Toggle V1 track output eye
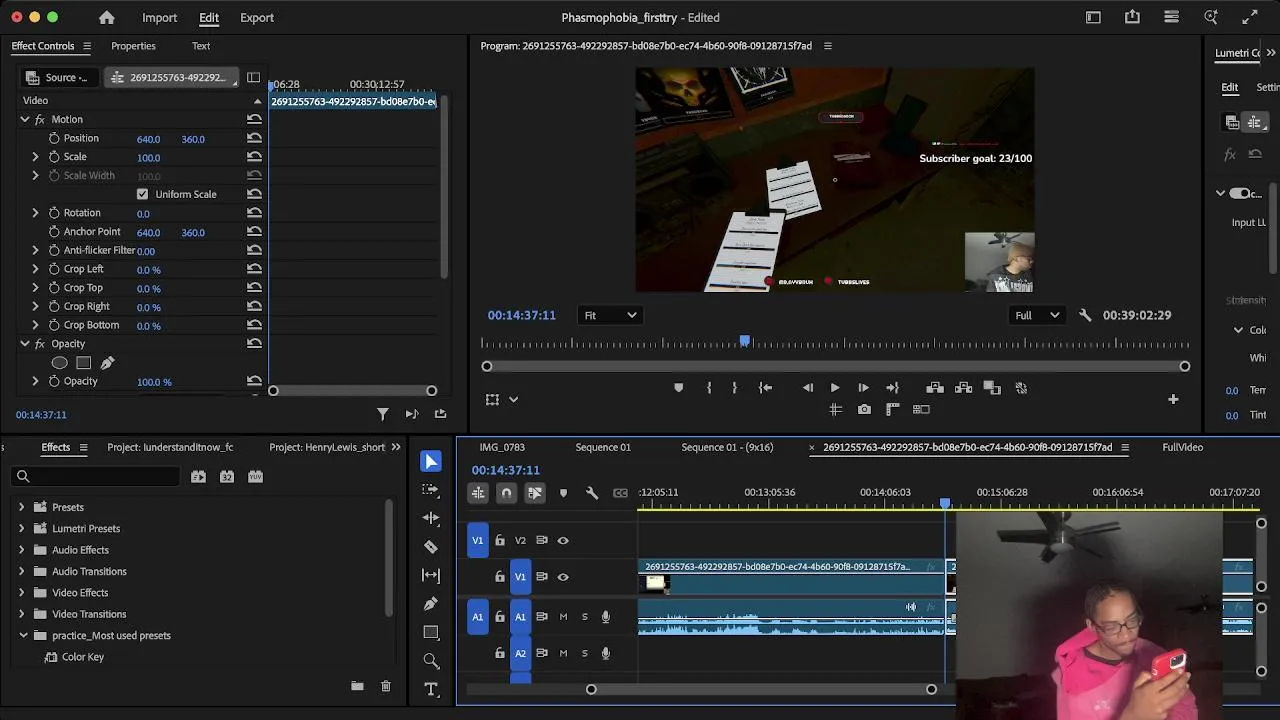 (x=563, y=577)
